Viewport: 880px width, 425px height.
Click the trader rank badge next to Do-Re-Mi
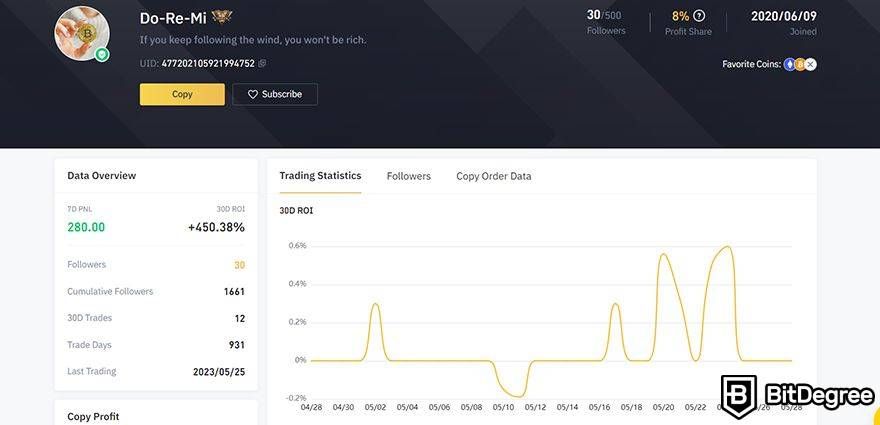[222, 17]
